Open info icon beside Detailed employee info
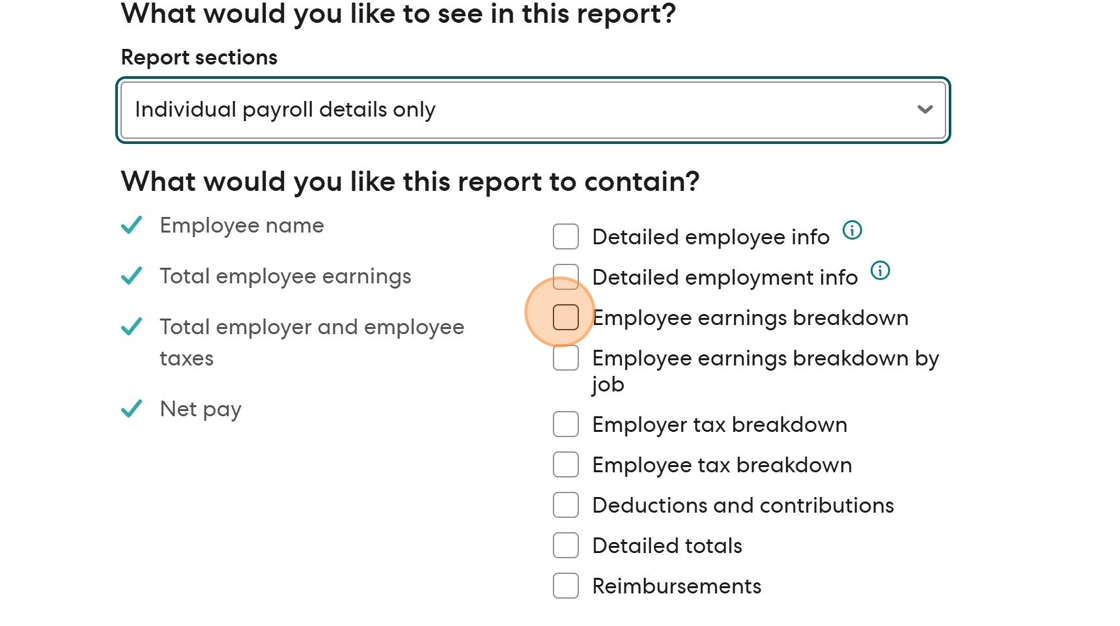 (852, 230)
